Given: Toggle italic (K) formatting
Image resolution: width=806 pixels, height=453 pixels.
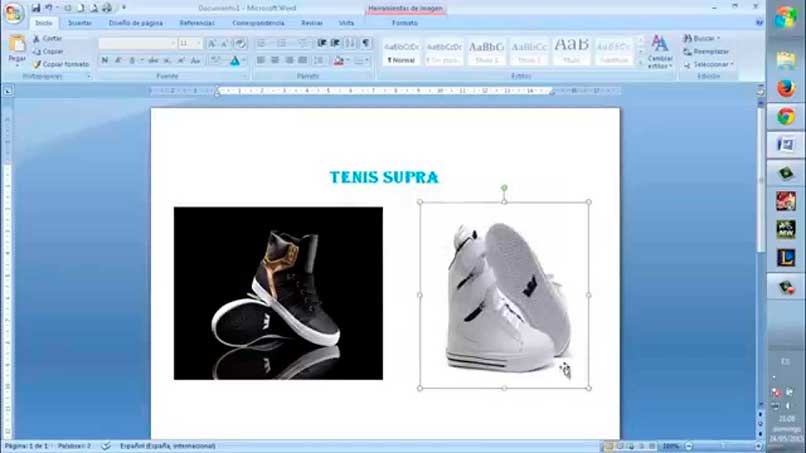Looking at the screenshot, I should coord(118,60).
